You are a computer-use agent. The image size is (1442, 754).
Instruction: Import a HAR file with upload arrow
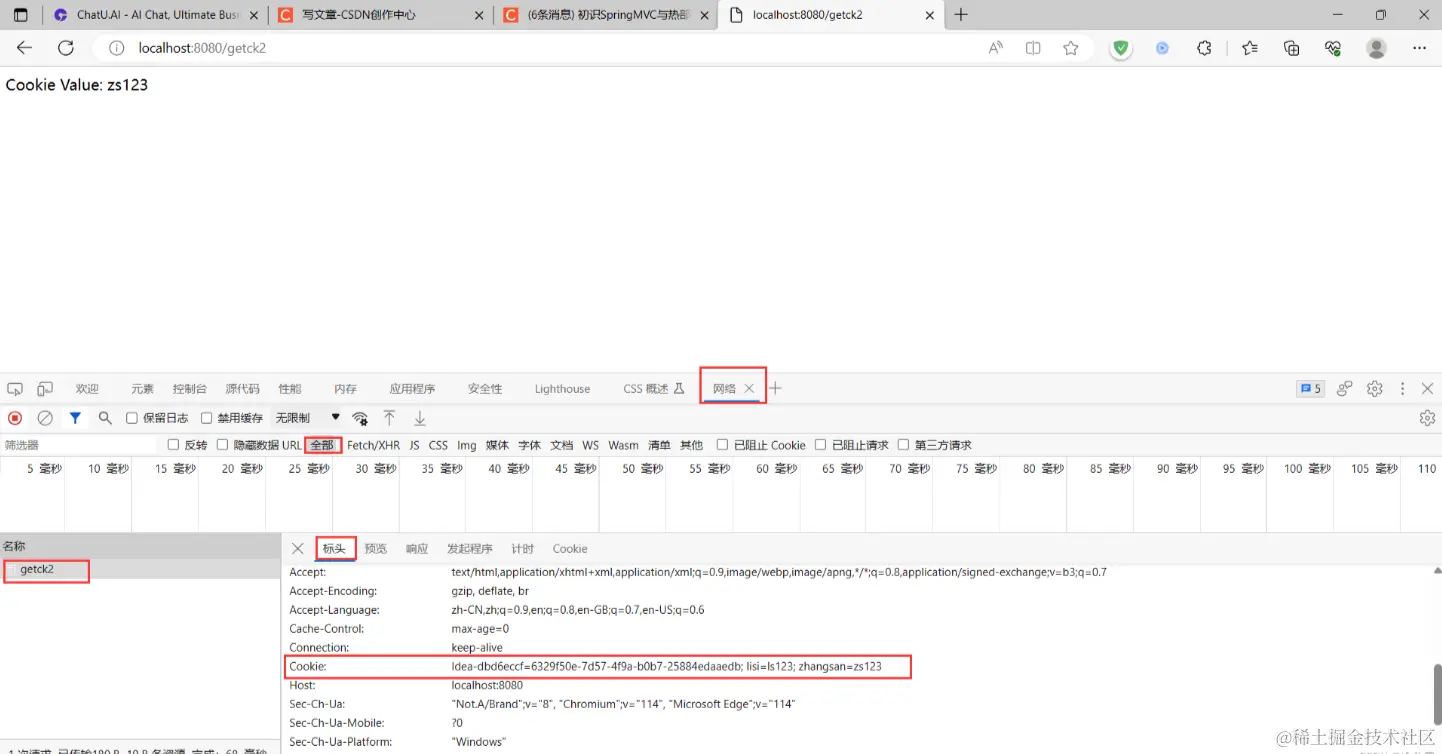(390, 418)
